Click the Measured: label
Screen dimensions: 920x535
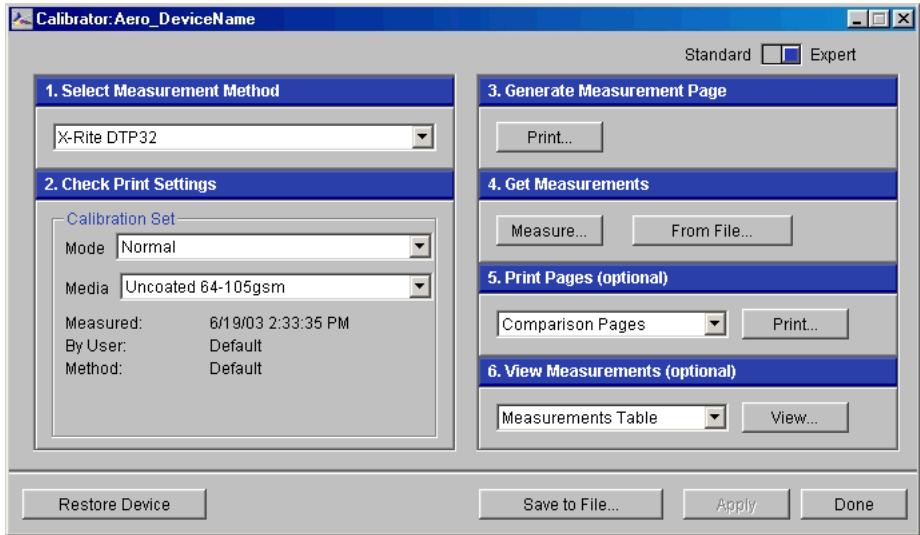click(x=104, y=323)
